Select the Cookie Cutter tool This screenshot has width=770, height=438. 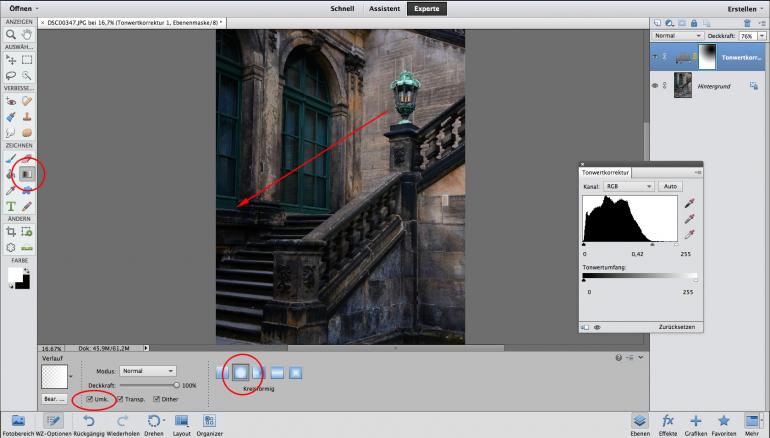coord(11,247)
